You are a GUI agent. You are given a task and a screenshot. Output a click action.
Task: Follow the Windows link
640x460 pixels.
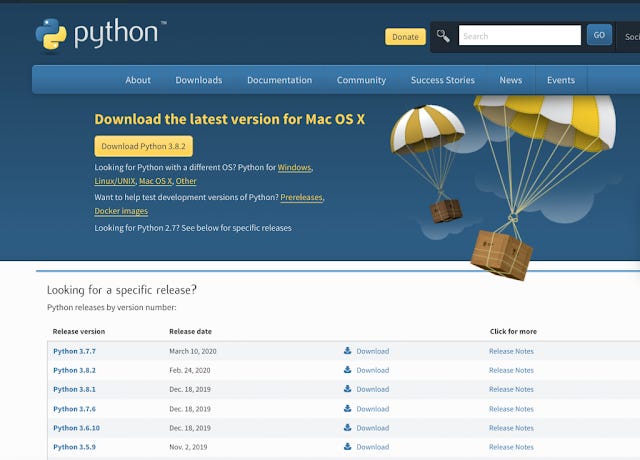pyautogui.click(x=294, y=168)
